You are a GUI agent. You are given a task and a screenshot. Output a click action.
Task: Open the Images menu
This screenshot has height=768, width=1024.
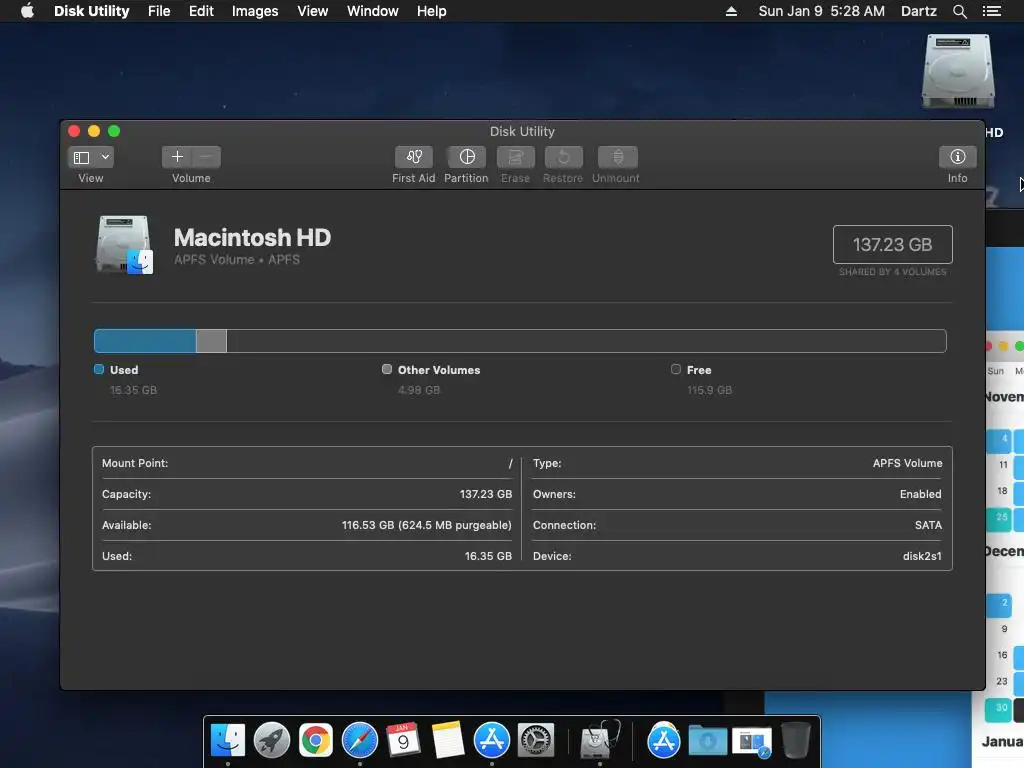(255, 11)
